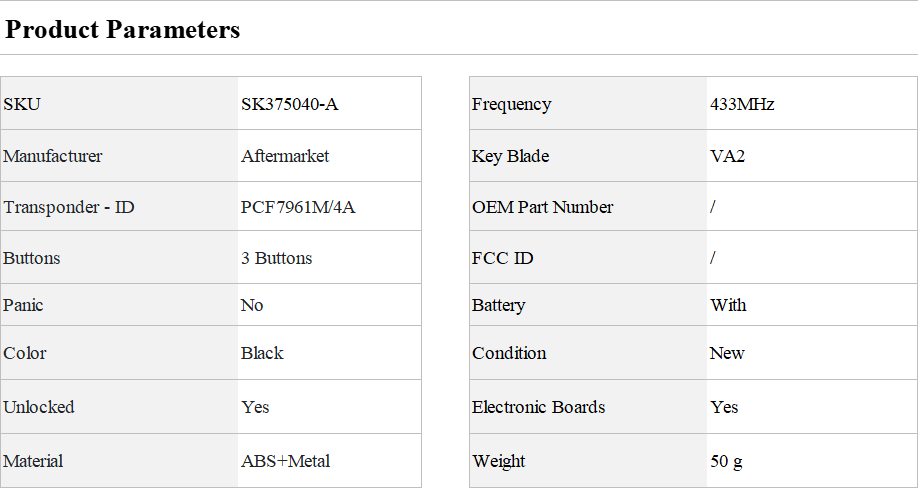Click the Material value ABS+Metal
918x488 pixels.
pos(285,460)
